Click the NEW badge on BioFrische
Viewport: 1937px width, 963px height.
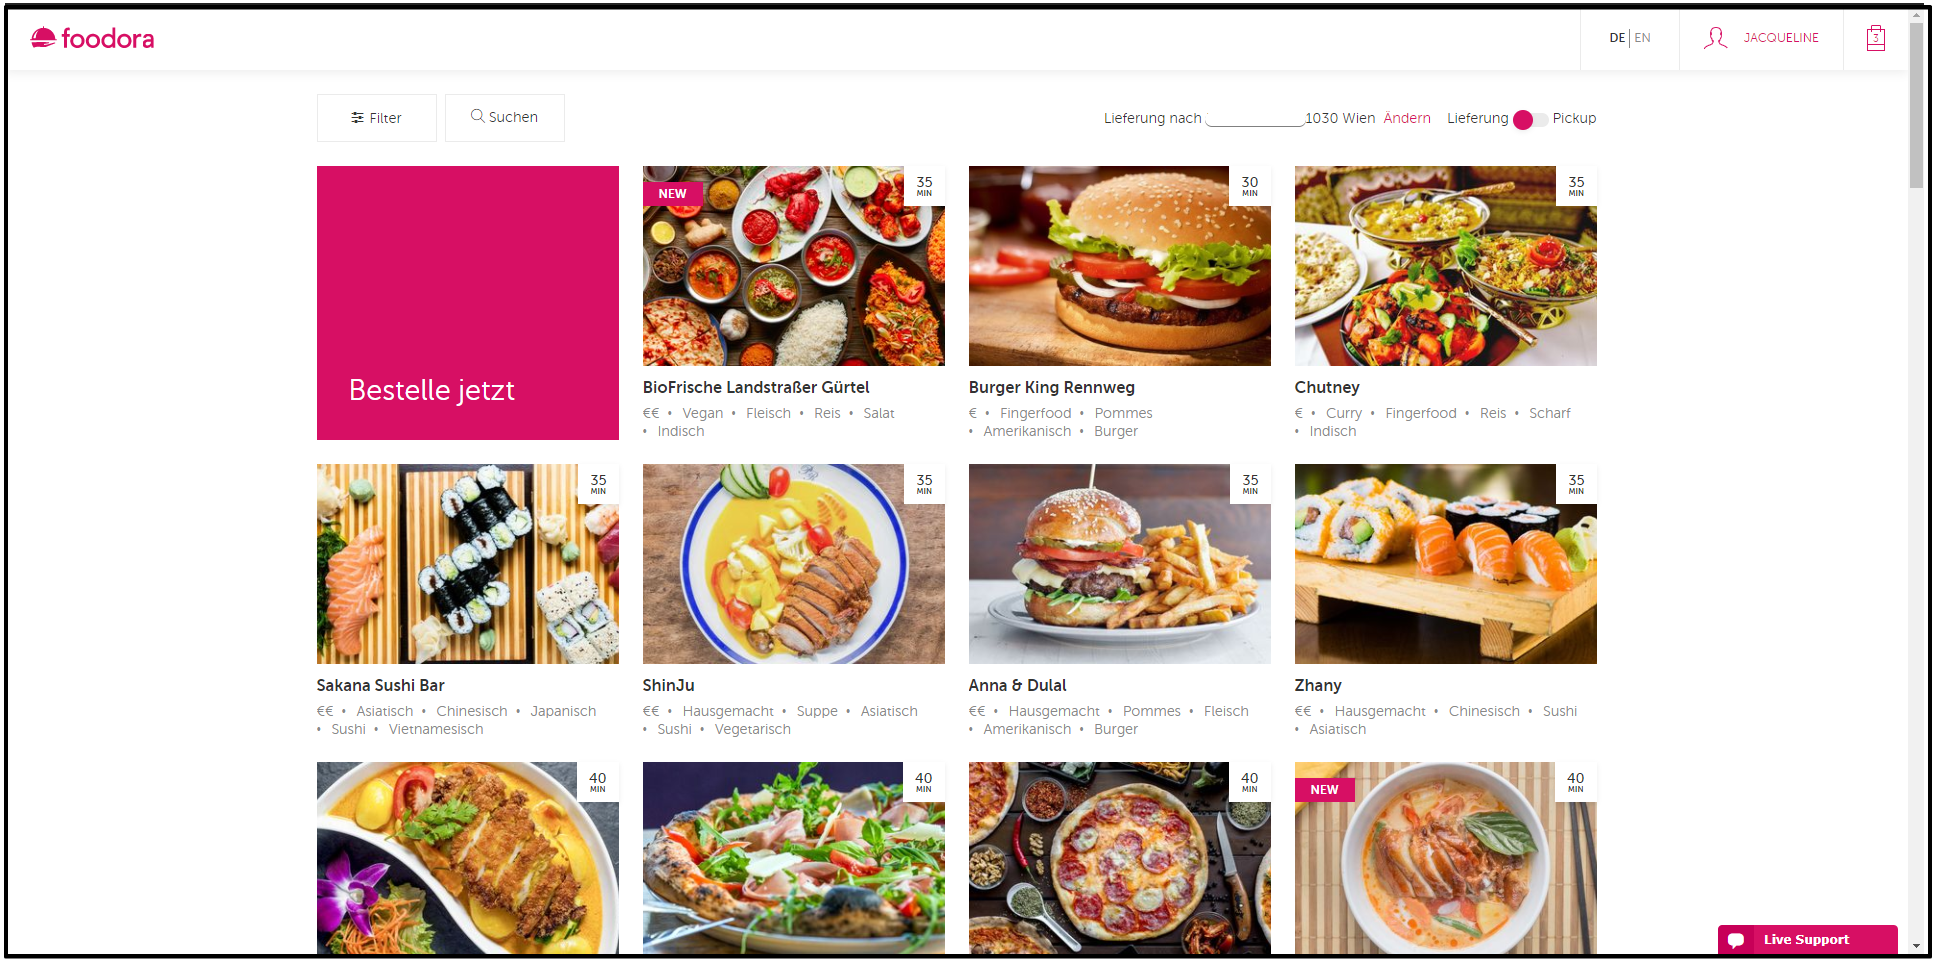pos(673,194)
